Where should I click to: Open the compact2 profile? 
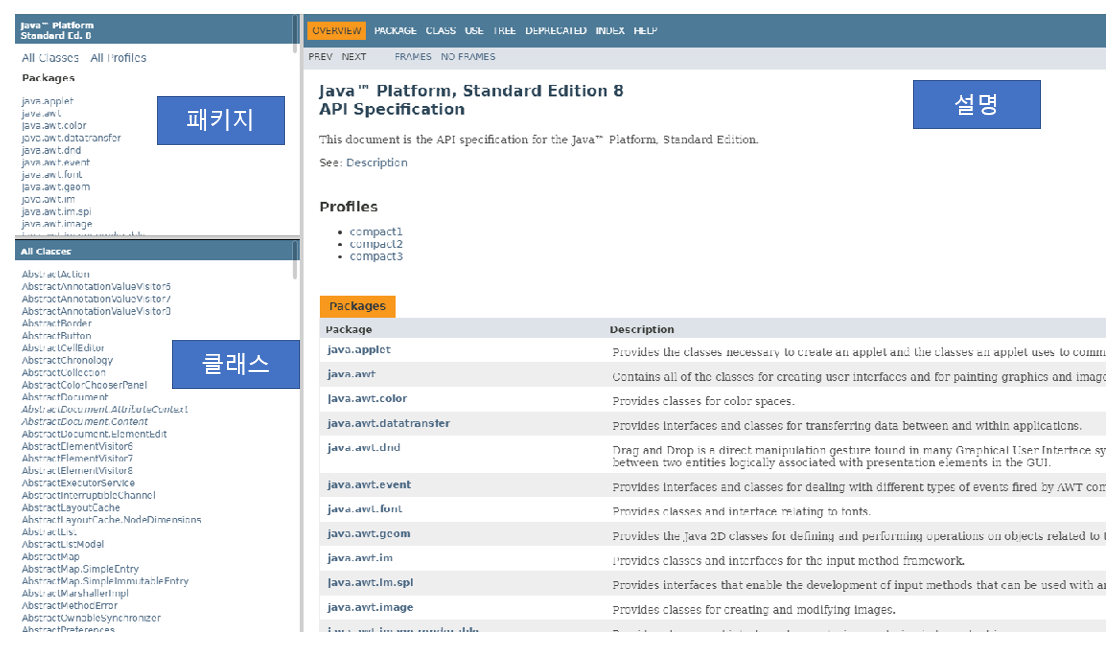[376, 244]
